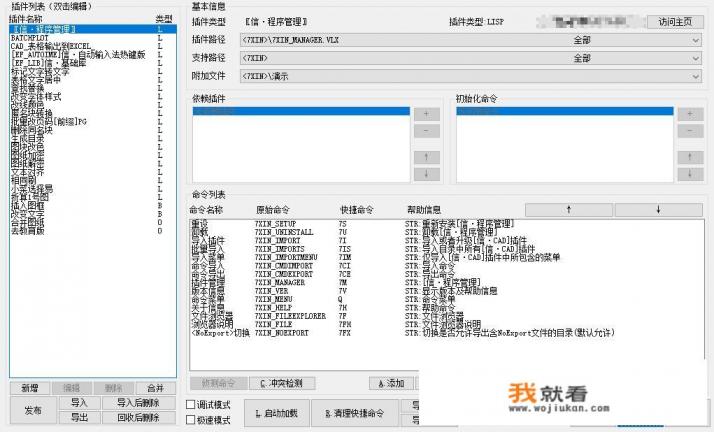Image resolution: width=714 pixels, height=432 pixels.
Task: Select the 7XIN_IMPORTMENU command row
Action: click(446, 257)
